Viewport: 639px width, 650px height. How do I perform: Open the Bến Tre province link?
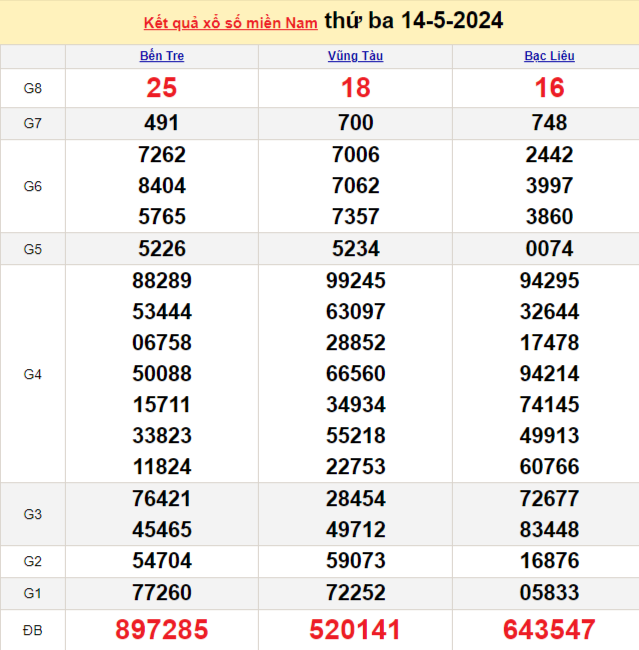coord(162,56)
